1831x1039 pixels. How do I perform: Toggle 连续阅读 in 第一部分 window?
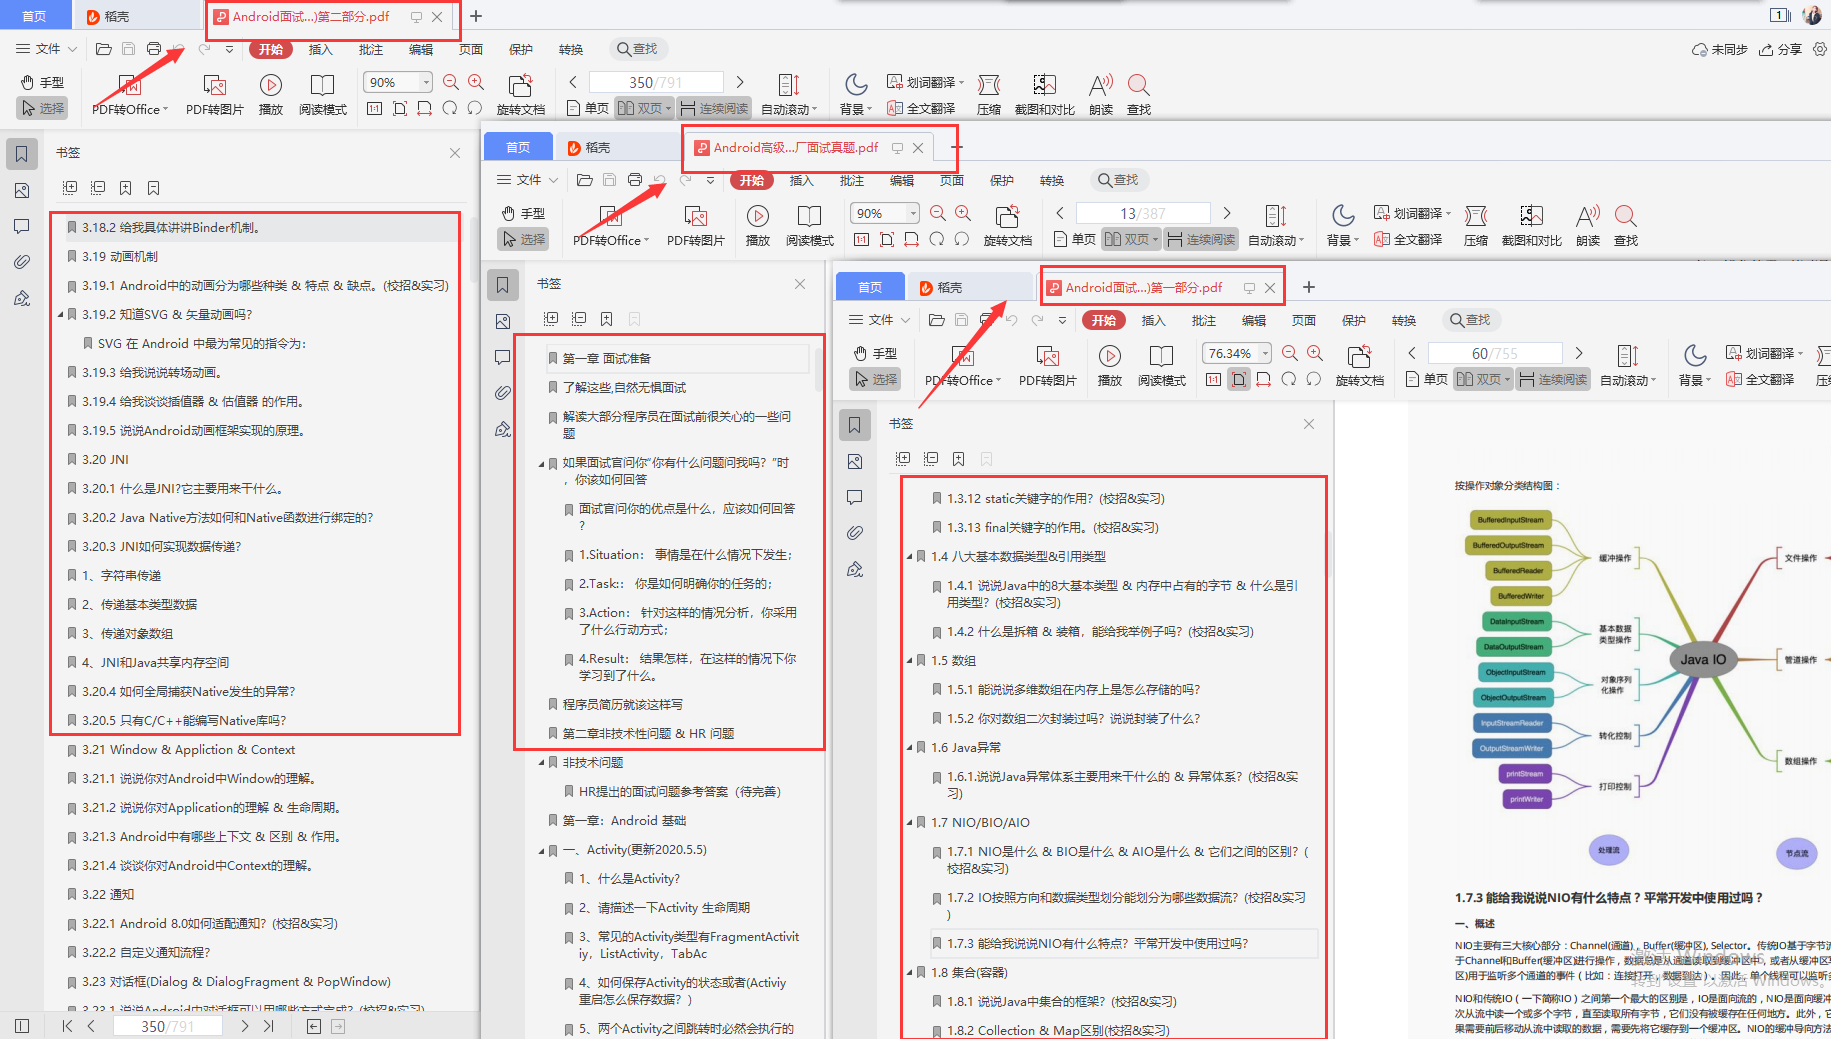click(1553, 379)
